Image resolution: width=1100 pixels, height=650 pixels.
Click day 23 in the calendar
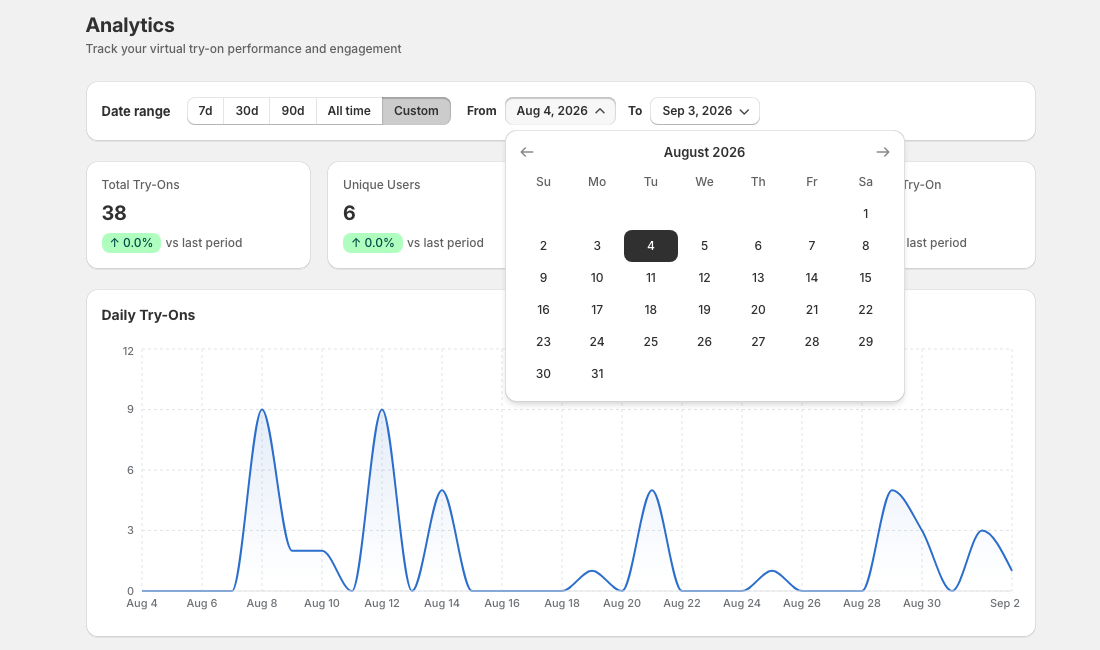[544, 342]
